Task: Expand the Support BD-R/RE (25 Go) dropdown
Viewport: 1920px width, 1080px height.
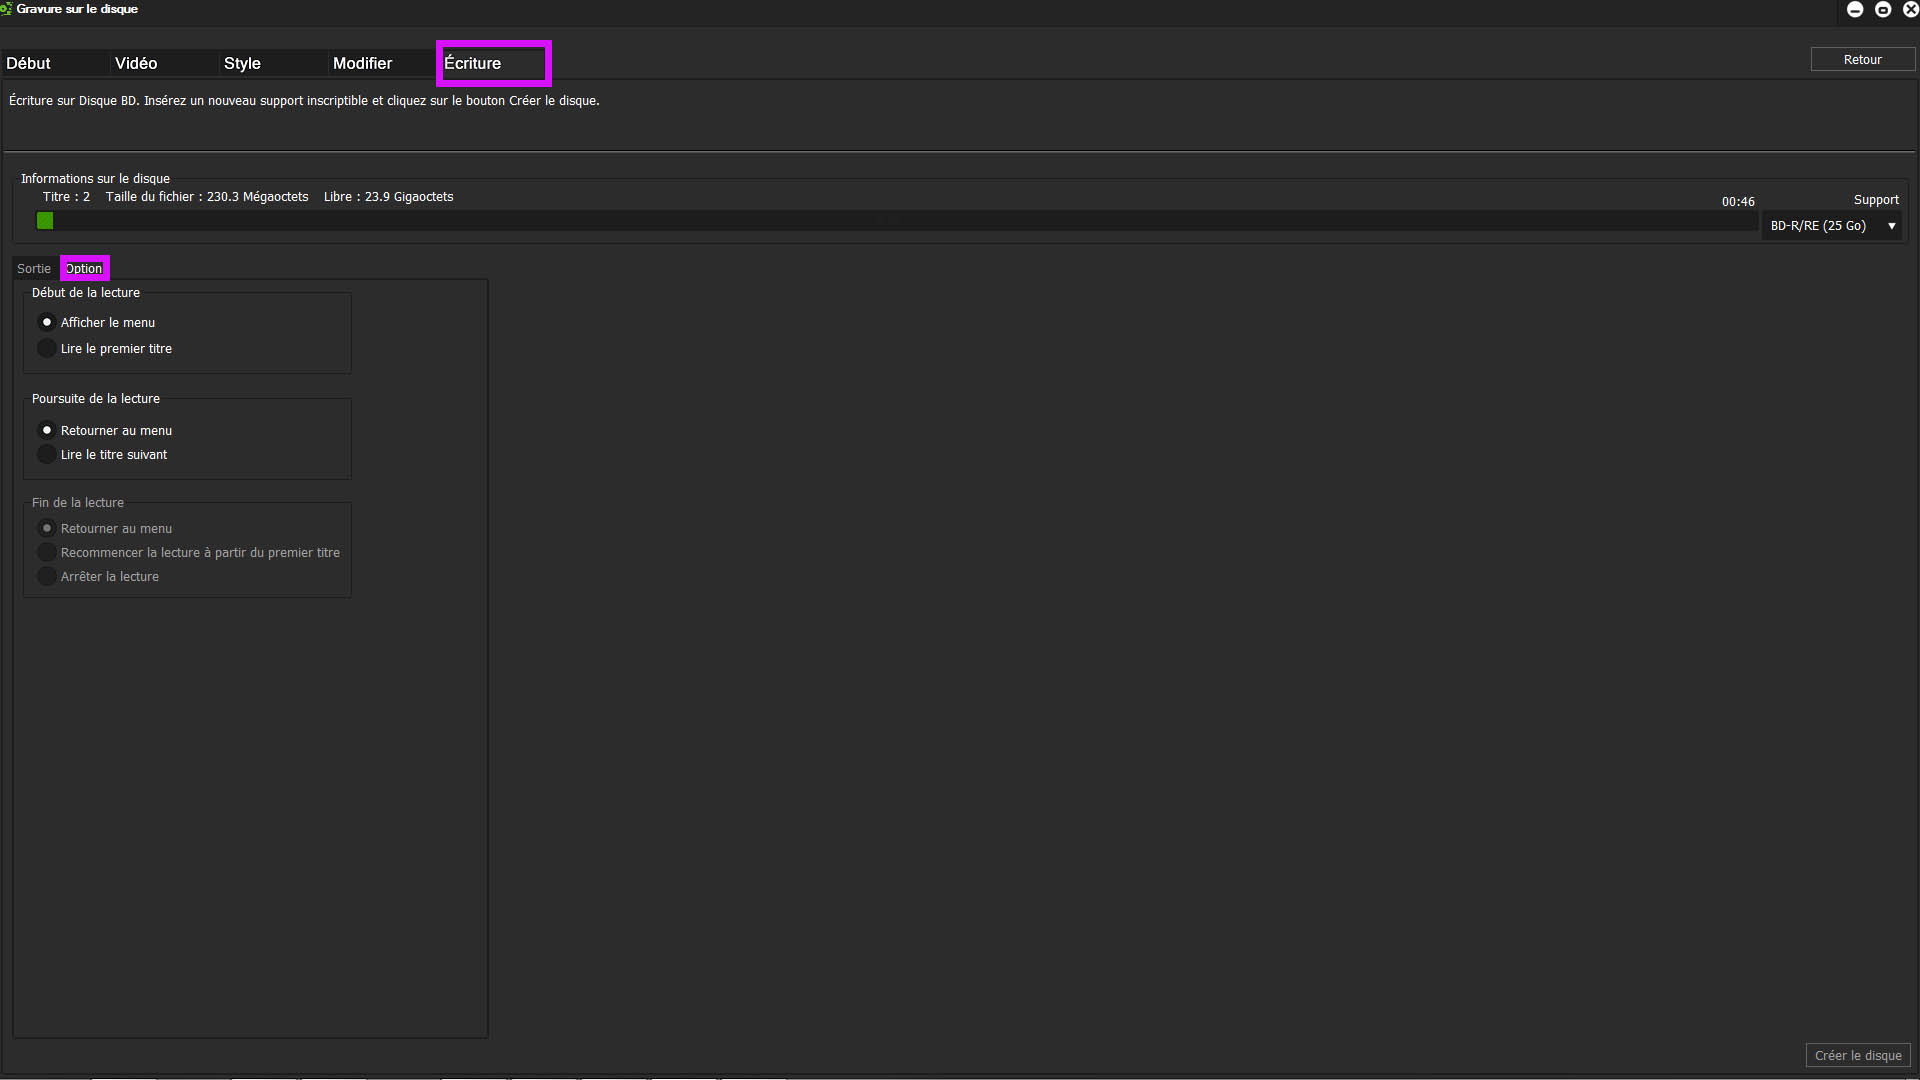Action: tap(1832, 226)
